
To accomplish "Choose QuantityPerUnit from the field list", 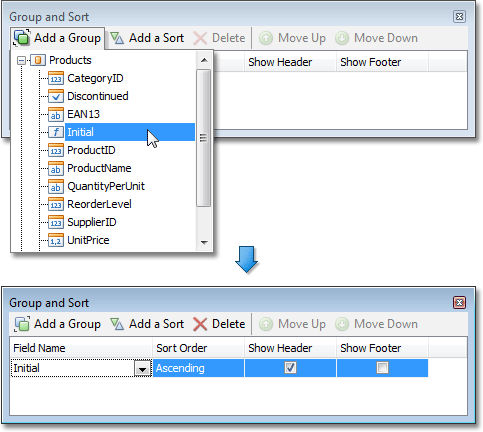I will (x=106, y=186).
